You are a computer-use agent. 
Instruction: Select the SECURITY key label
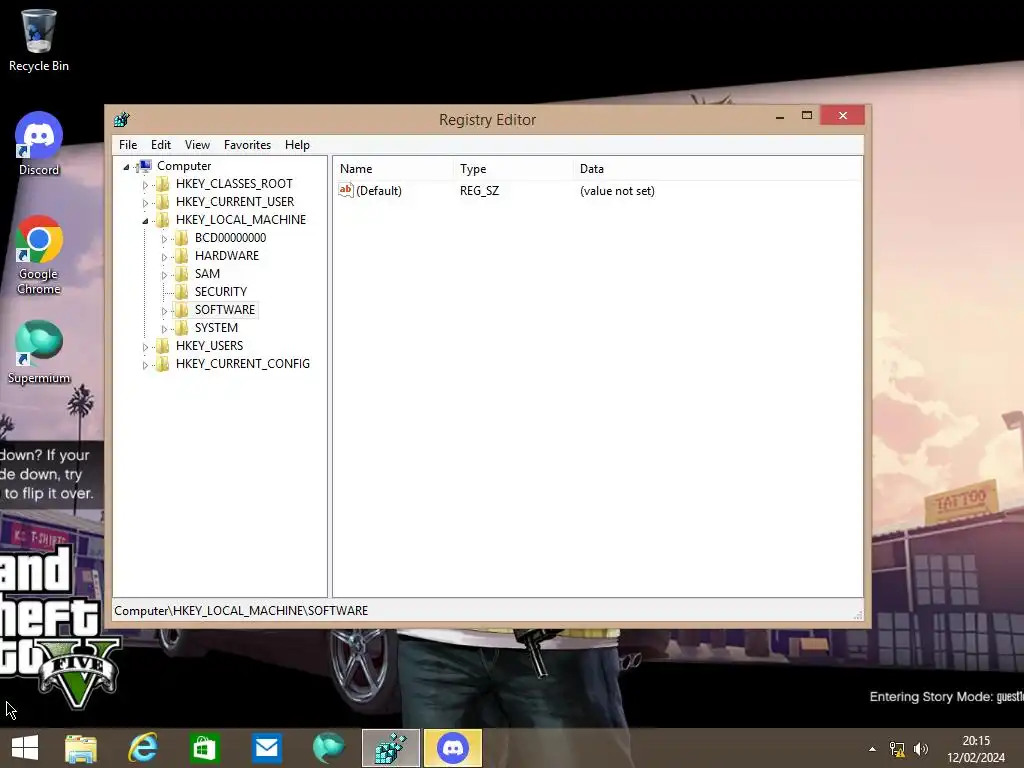point(221,291)
